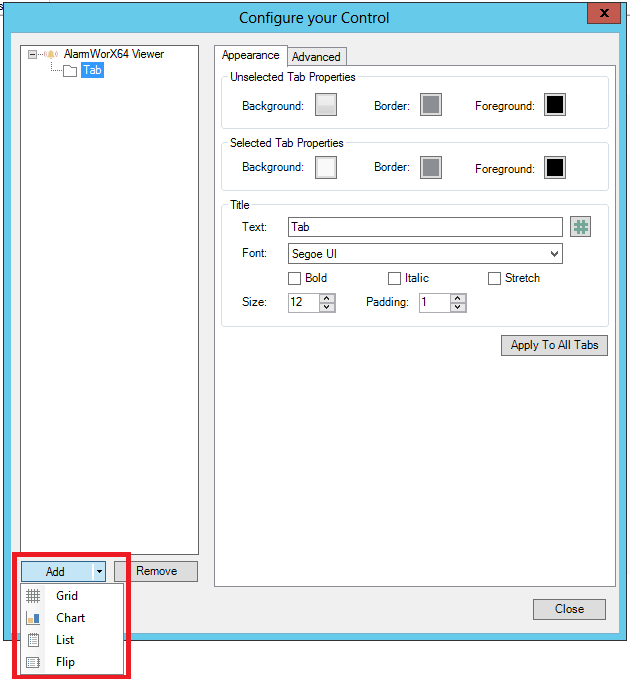Choose Grid from the Add menu
The image size is (630, 679).
(72, 596)
